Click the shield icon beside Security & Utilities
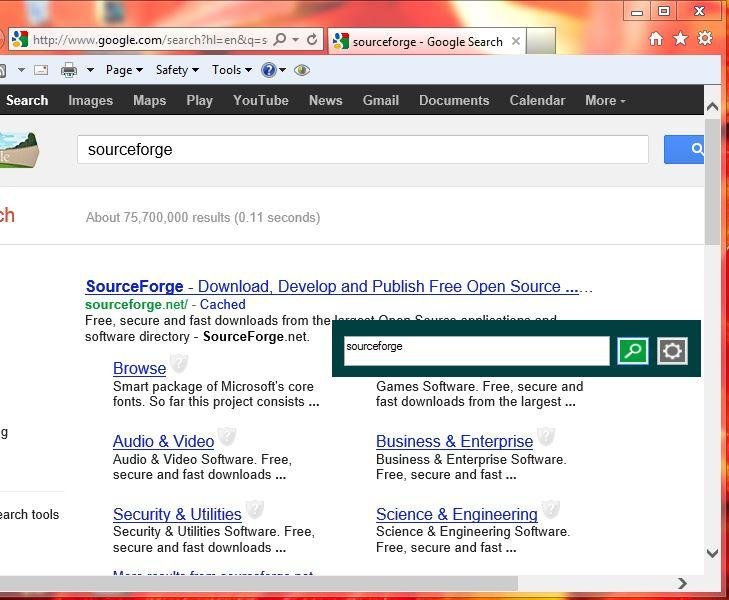Image resolution: width=729 pixels, height=600 pixels. (254, 509)
